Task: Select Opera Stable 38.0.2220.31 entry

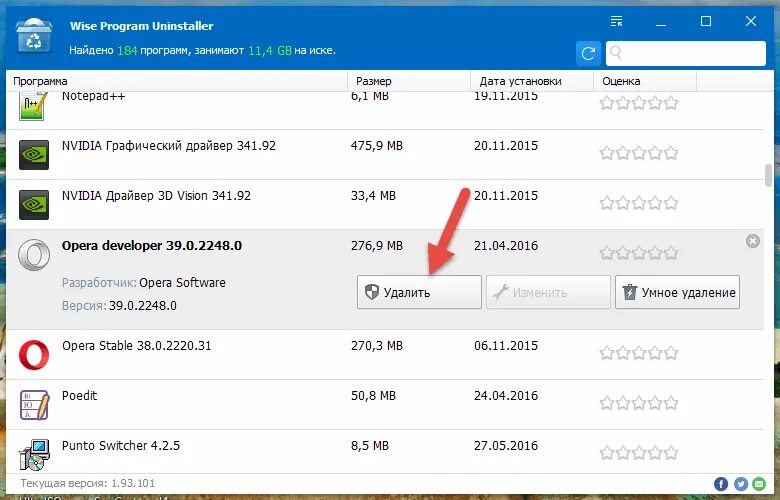Action: pos(137,346)
